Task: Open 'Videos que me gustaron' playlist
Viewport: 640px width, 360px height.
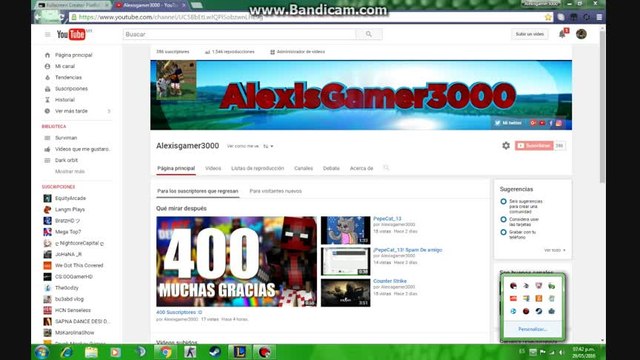Action: (82, 149)
